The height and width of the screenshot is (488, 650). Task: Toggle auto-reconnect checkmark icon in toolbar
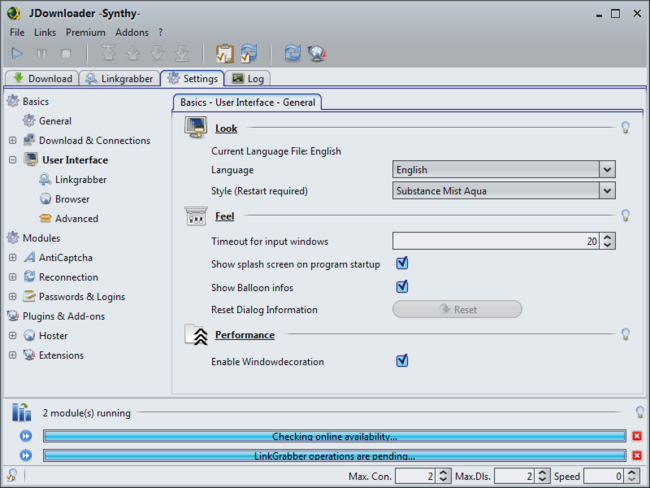pos(249,53)
